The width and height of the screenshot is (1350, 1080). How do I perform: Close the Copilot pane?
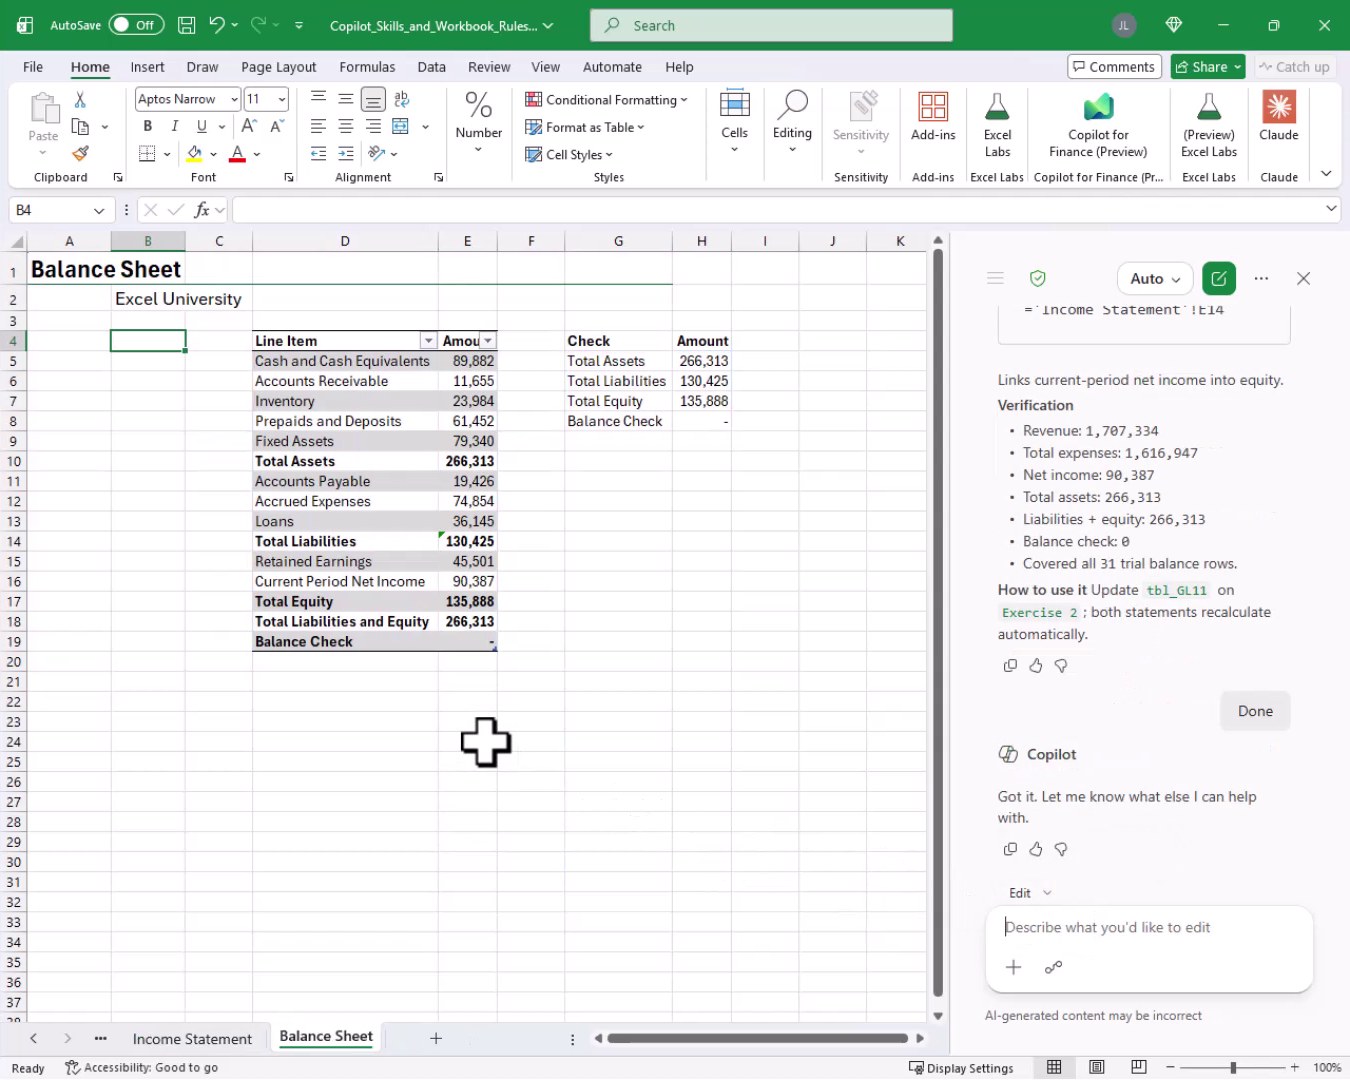pos(1303,279)
